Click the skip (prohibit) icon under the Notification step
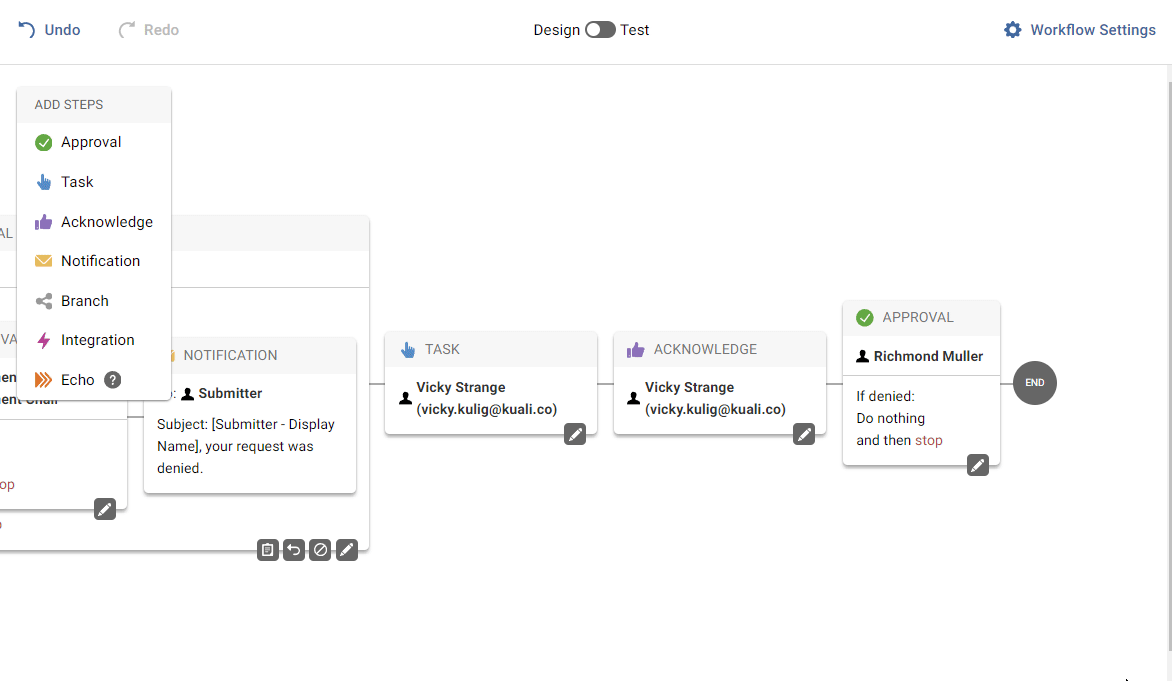 320,549
